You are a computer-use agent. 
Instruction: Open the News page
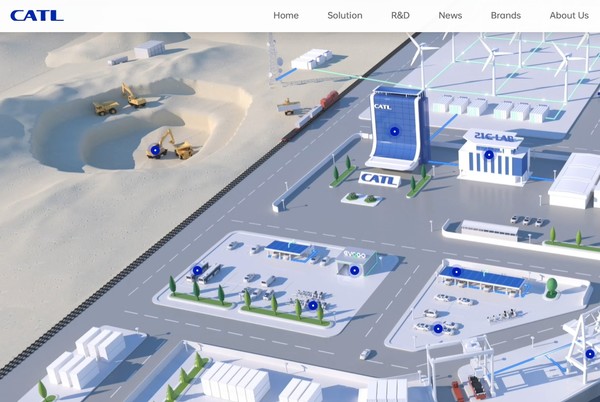coord(450,15)
